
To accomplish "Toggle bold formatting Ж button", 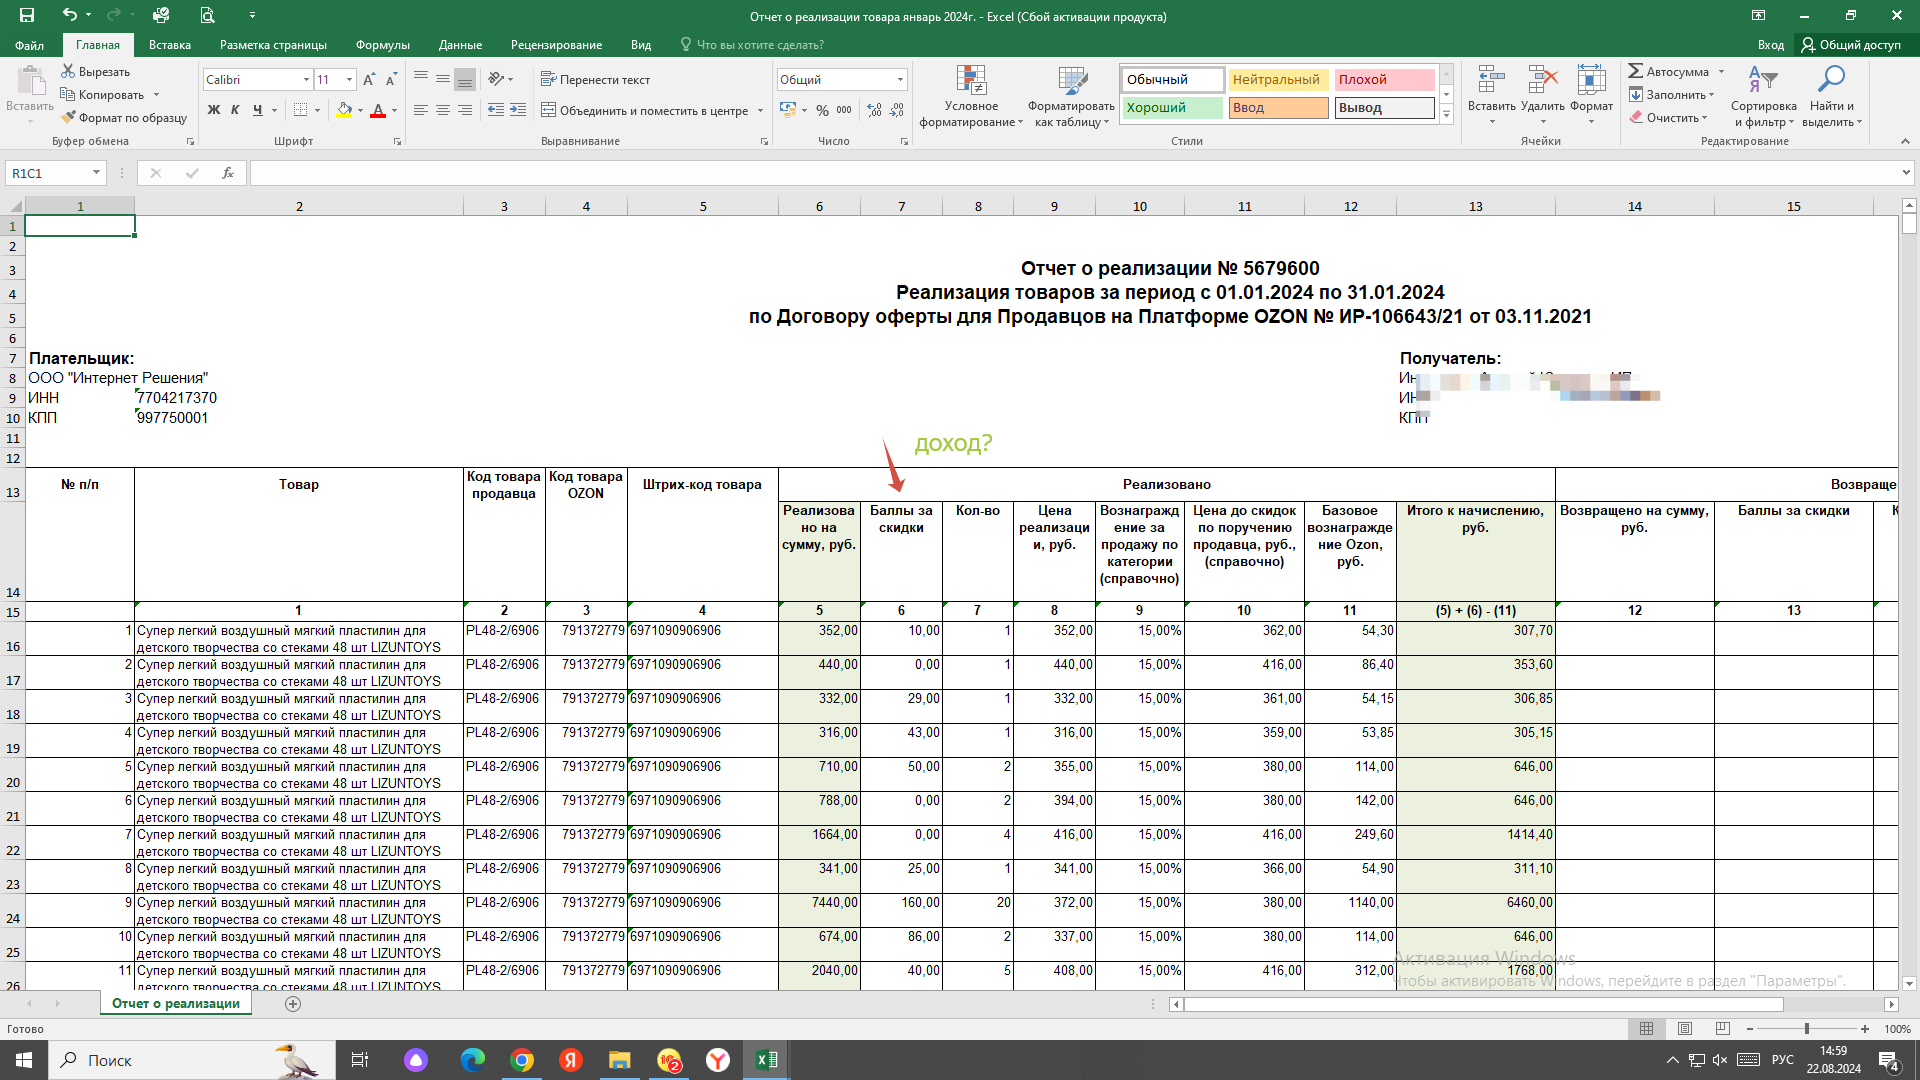I will (x=213, y=110).
